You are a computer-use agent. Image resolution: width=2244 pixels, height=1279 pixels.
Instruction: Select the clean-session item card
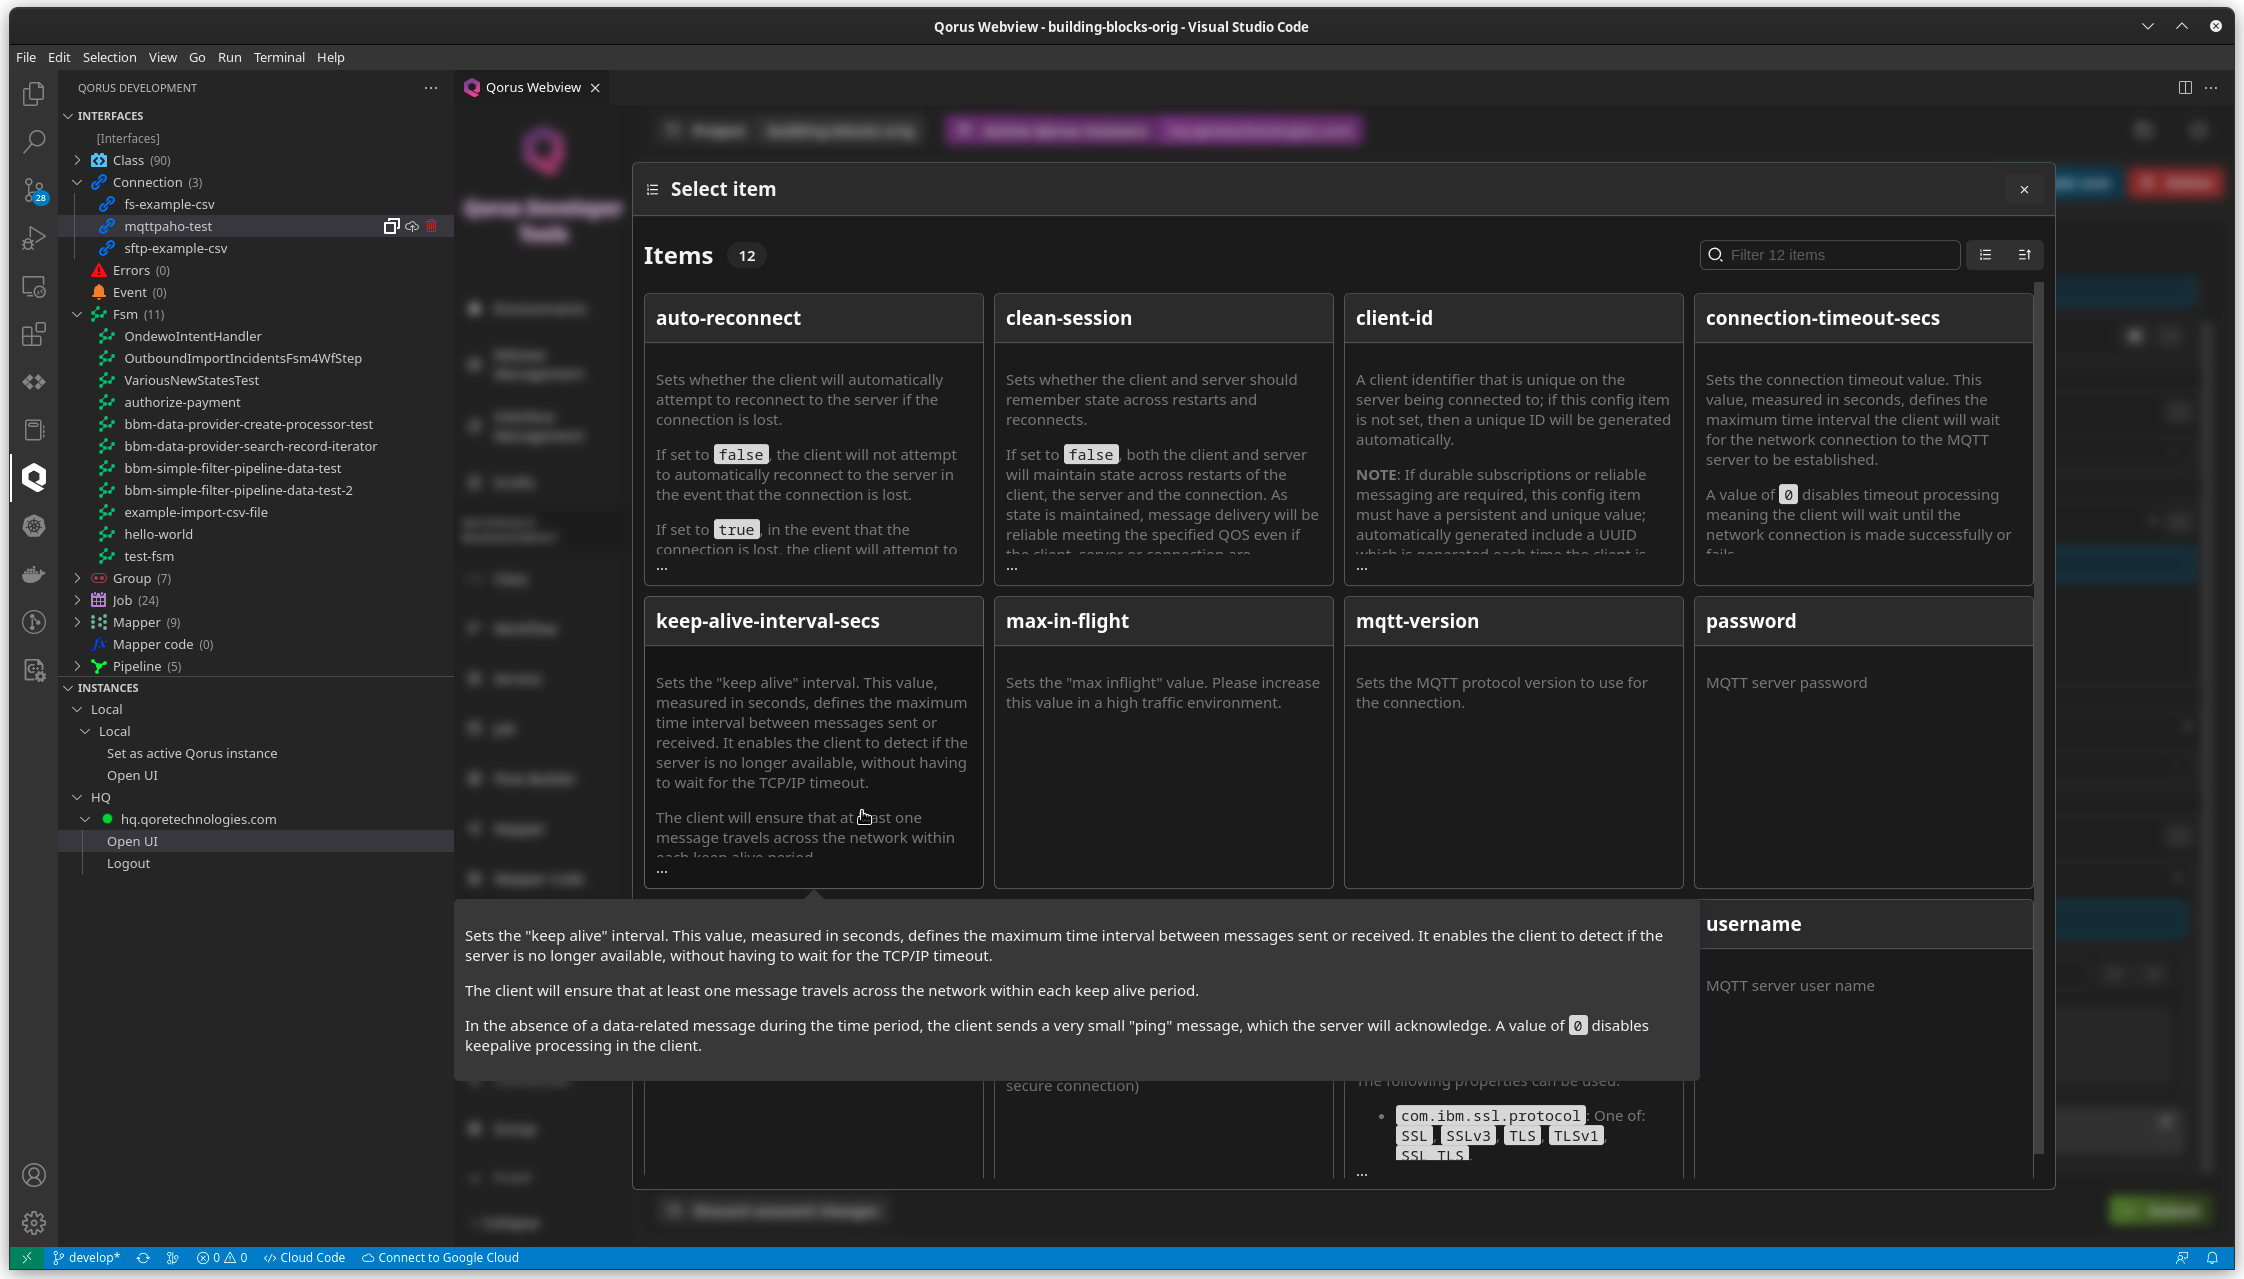coord(1163,439)
